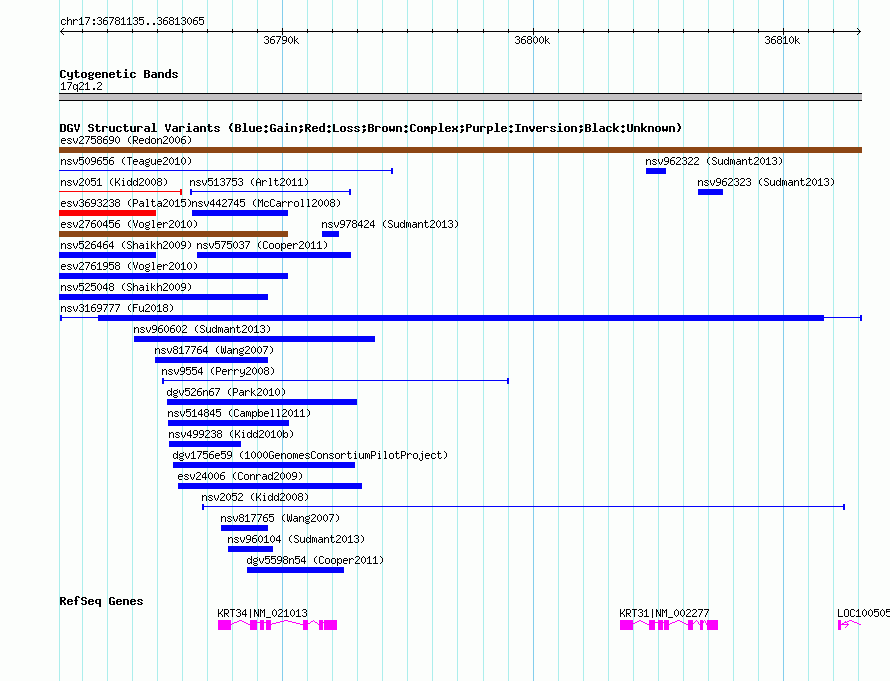The image size is (890, 681).
Task: Click the nsv962323 blue gain bar
Action: (710, 192)
